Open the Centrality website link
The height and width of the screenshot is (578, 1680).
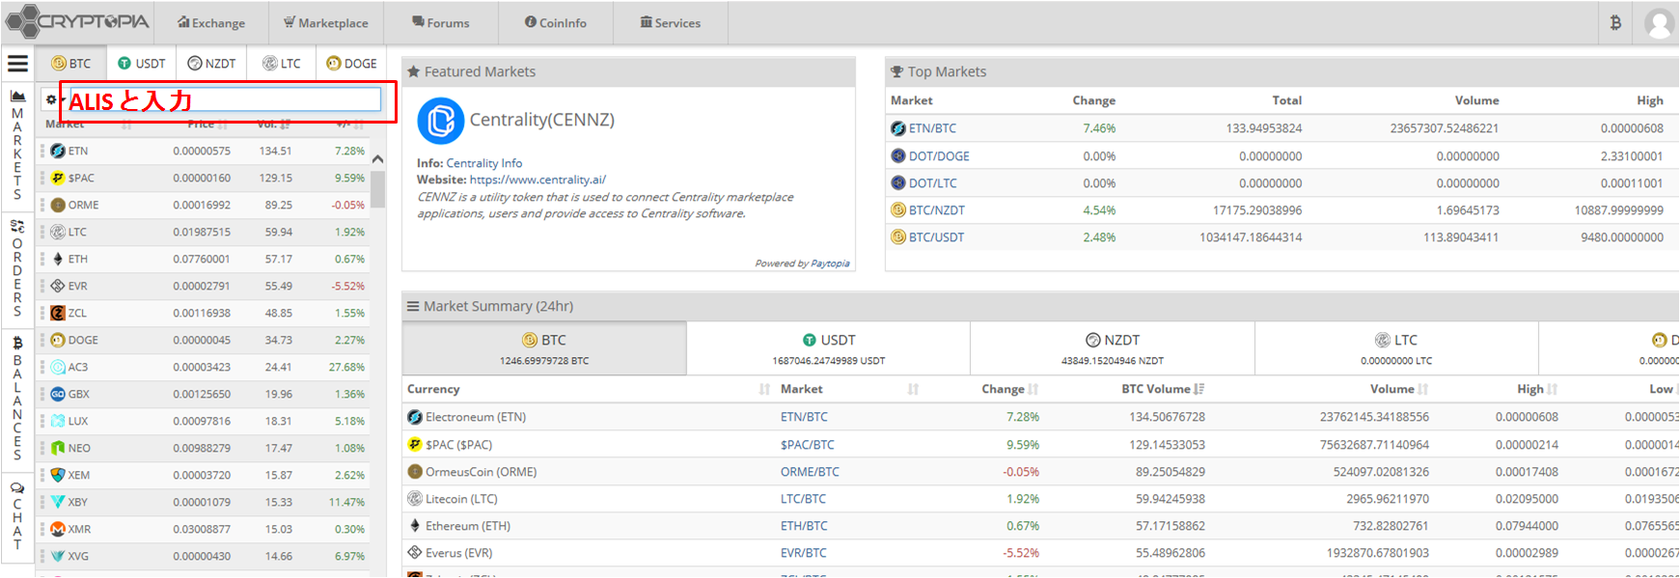click(x=537, y=180)
